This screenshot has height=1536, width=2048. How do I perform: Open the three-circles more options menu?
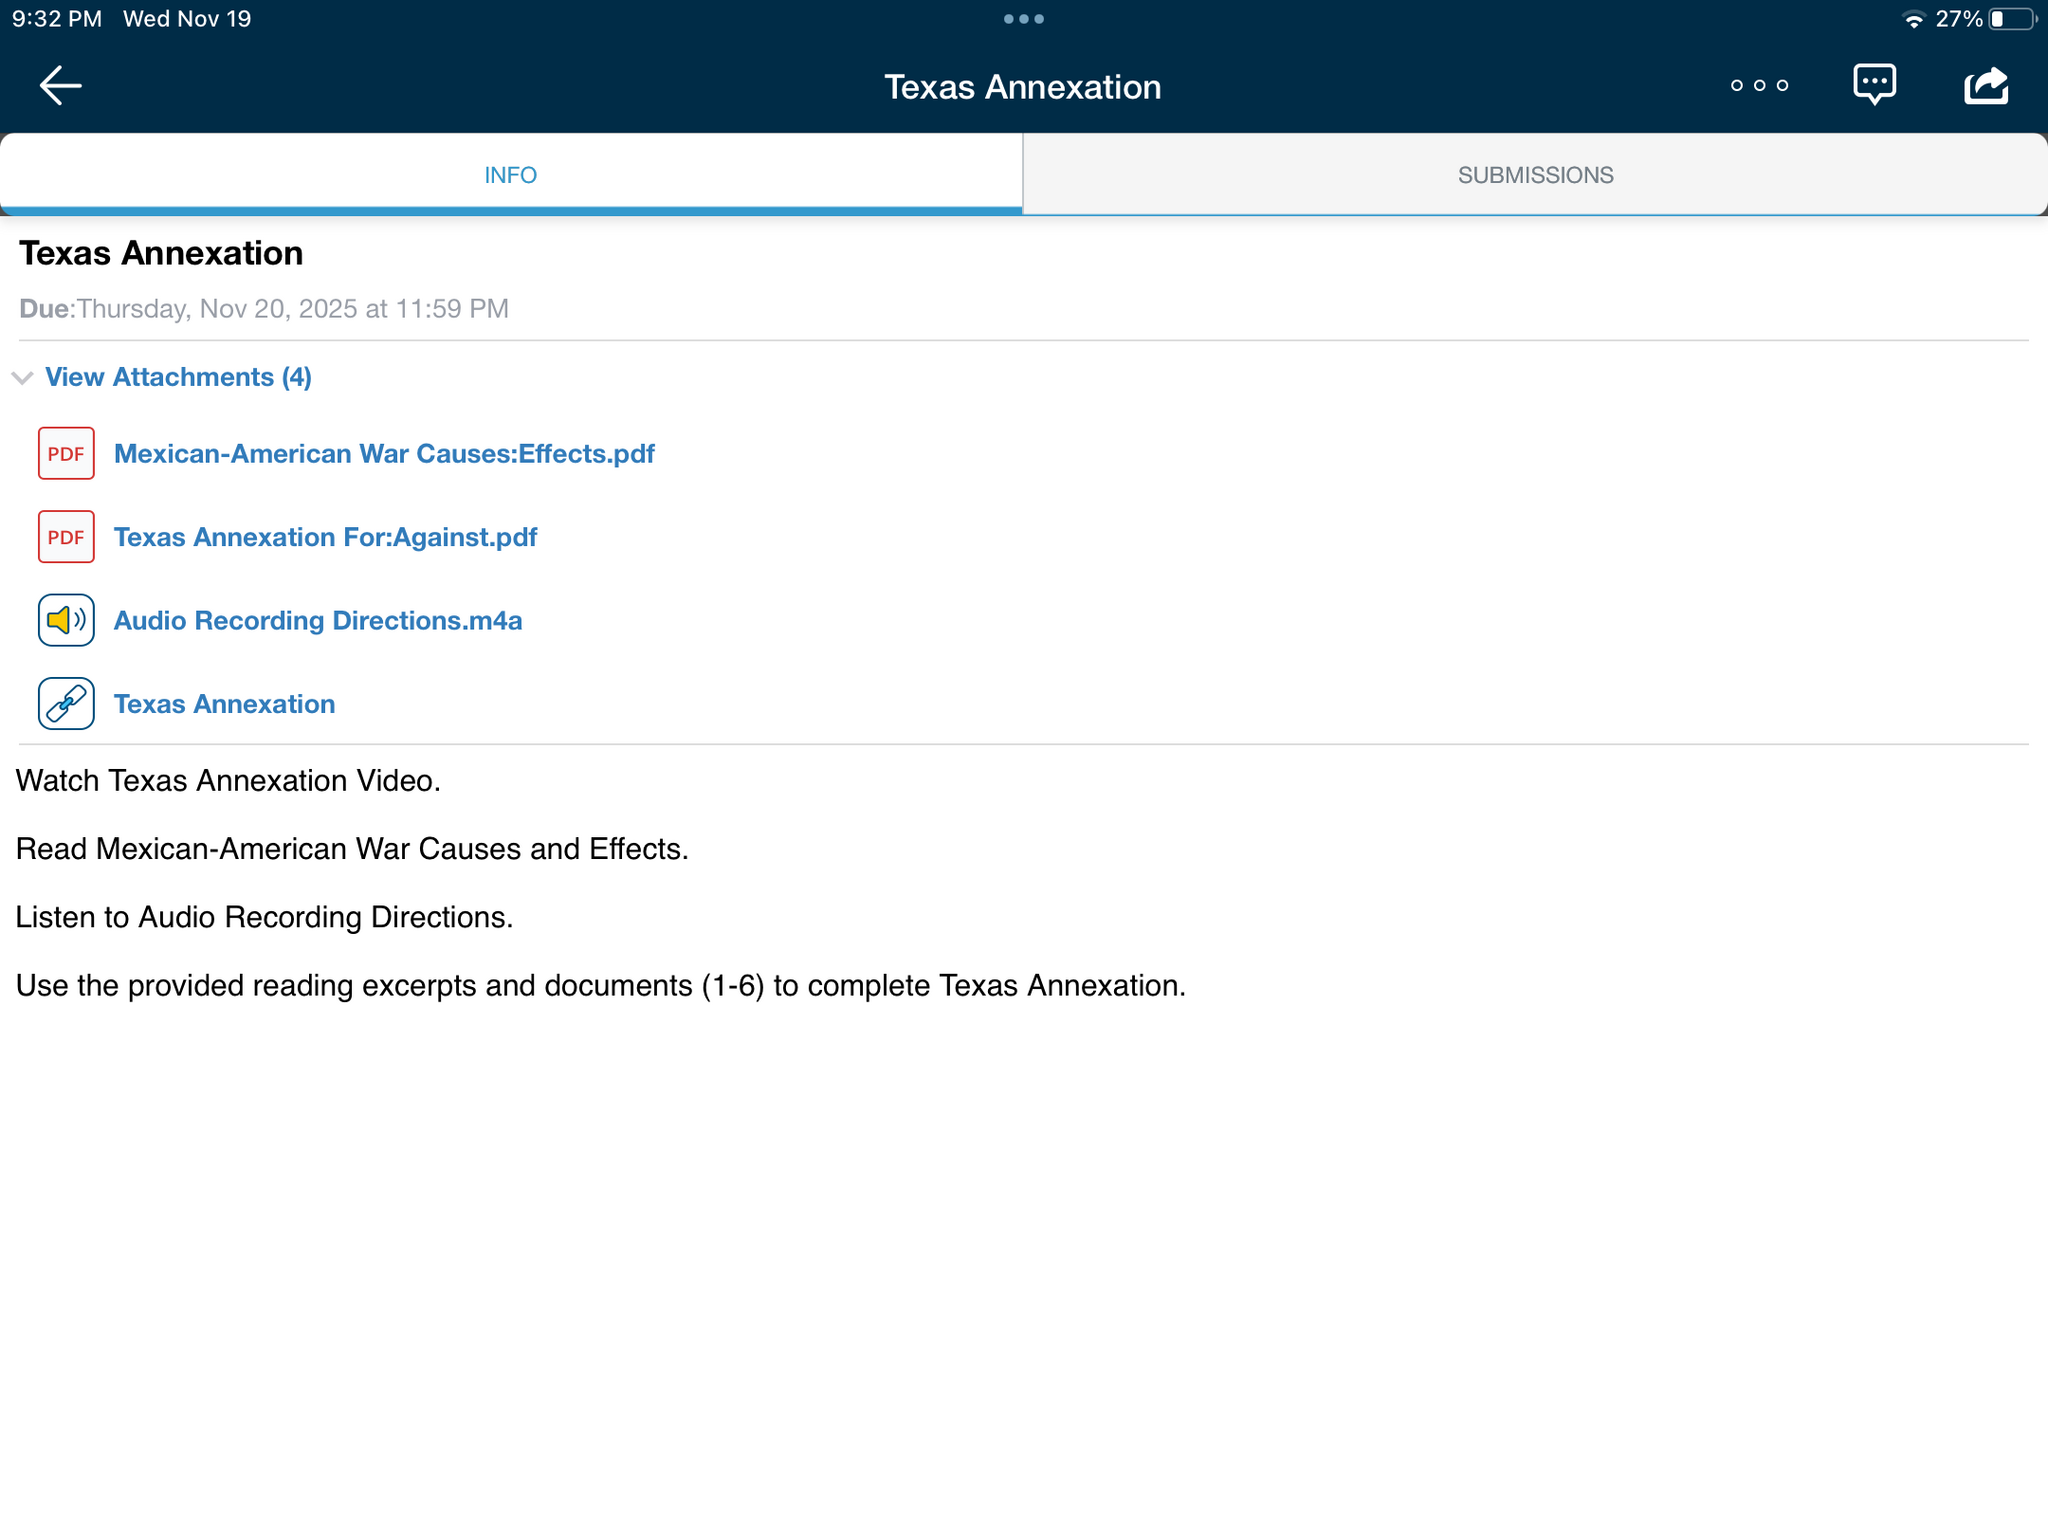point(1759,86)
